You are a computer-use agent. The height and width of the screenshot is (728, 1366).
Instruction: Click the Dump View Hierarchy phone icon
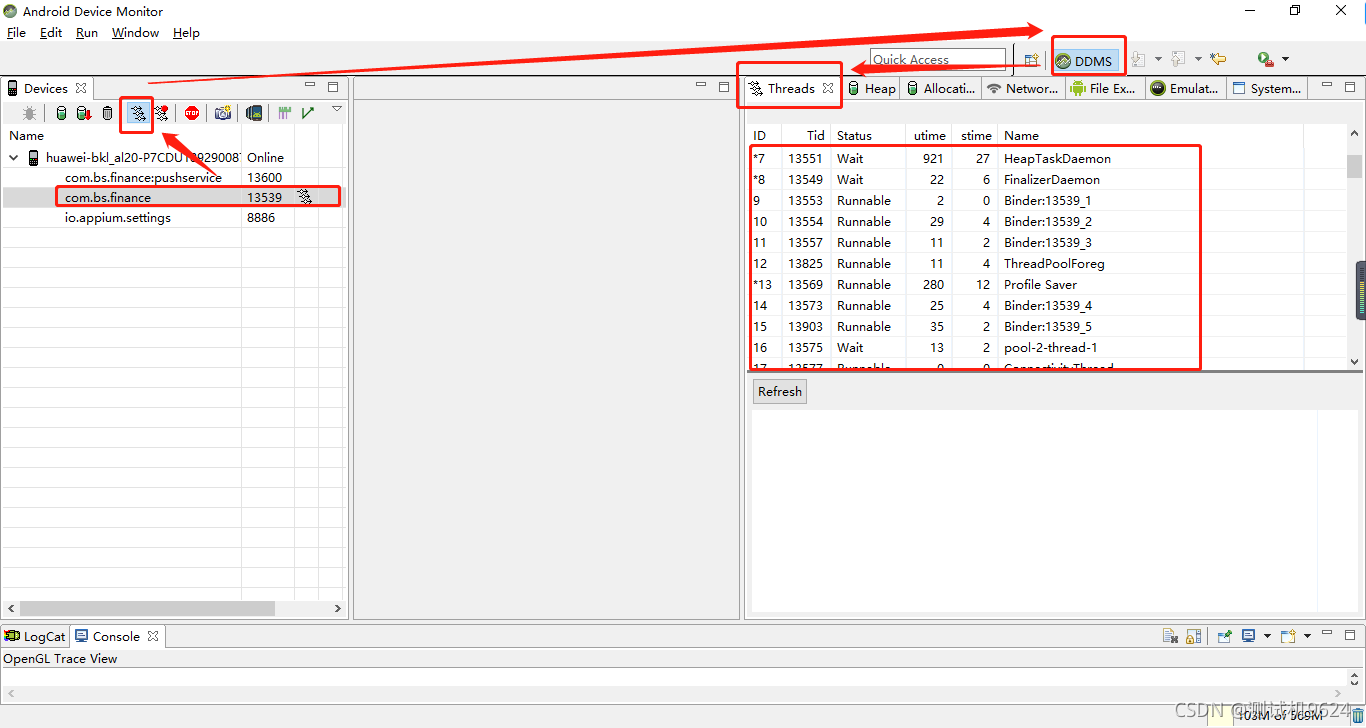click(254, 113)
